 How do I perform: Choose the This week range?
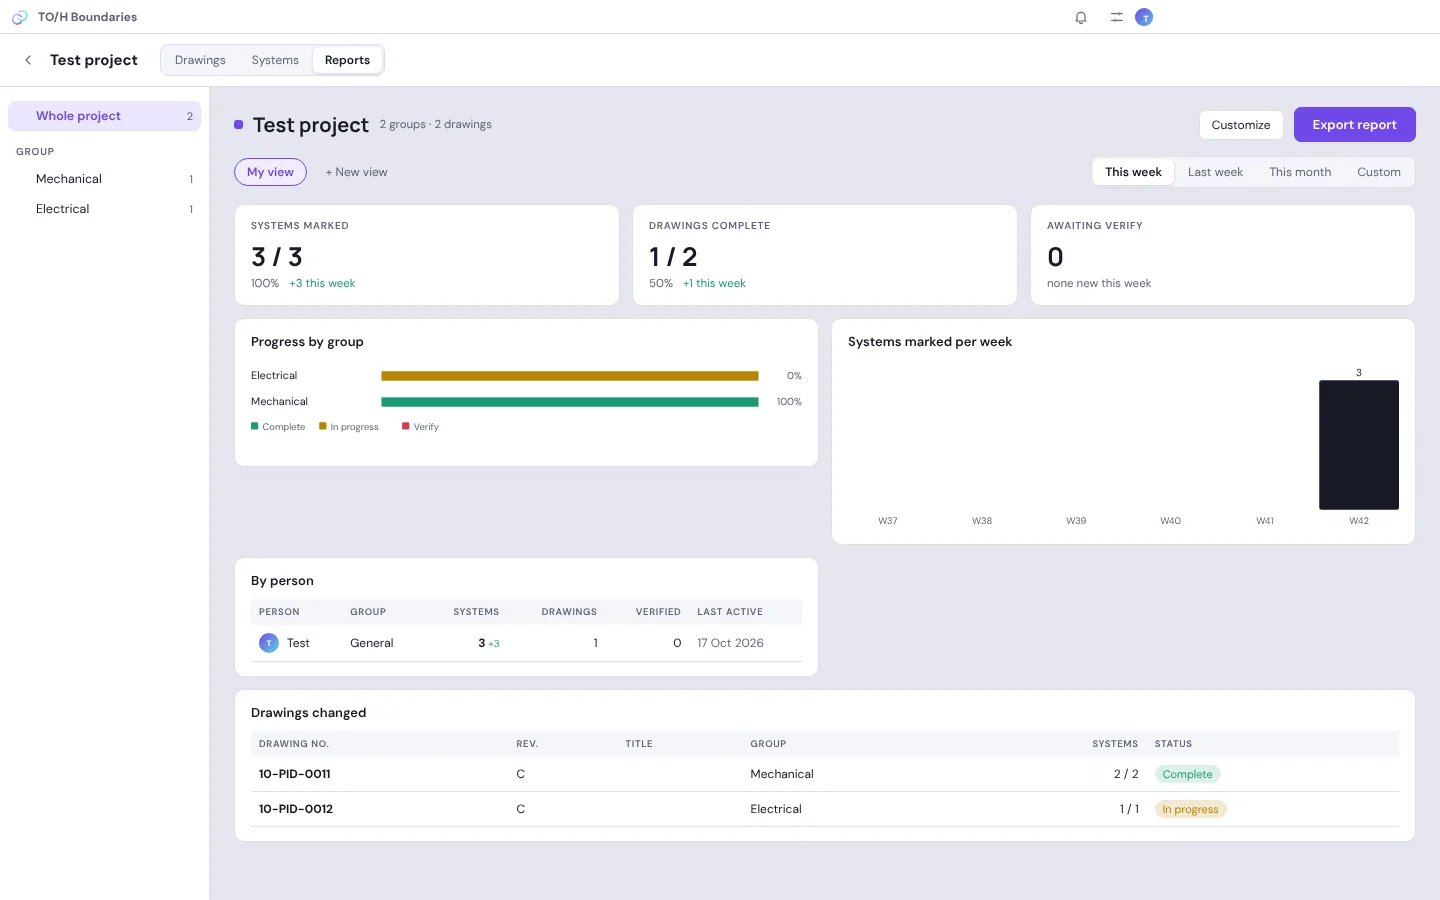[x=1133, y=172]
